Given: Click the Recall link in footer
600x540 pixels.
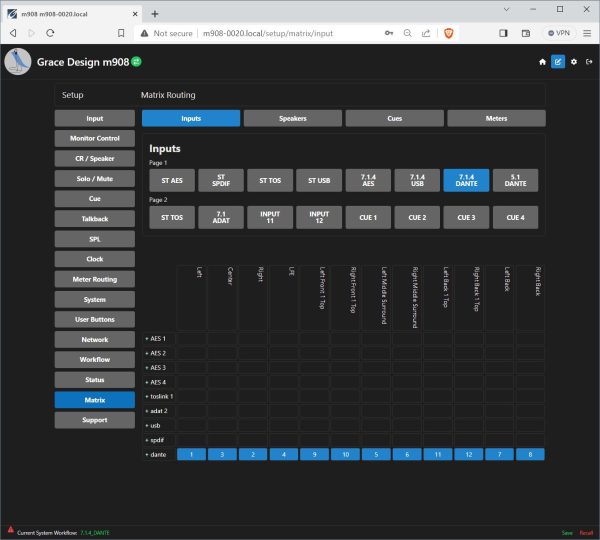Looking at the screenshot, I should click(x=586, y=532).
